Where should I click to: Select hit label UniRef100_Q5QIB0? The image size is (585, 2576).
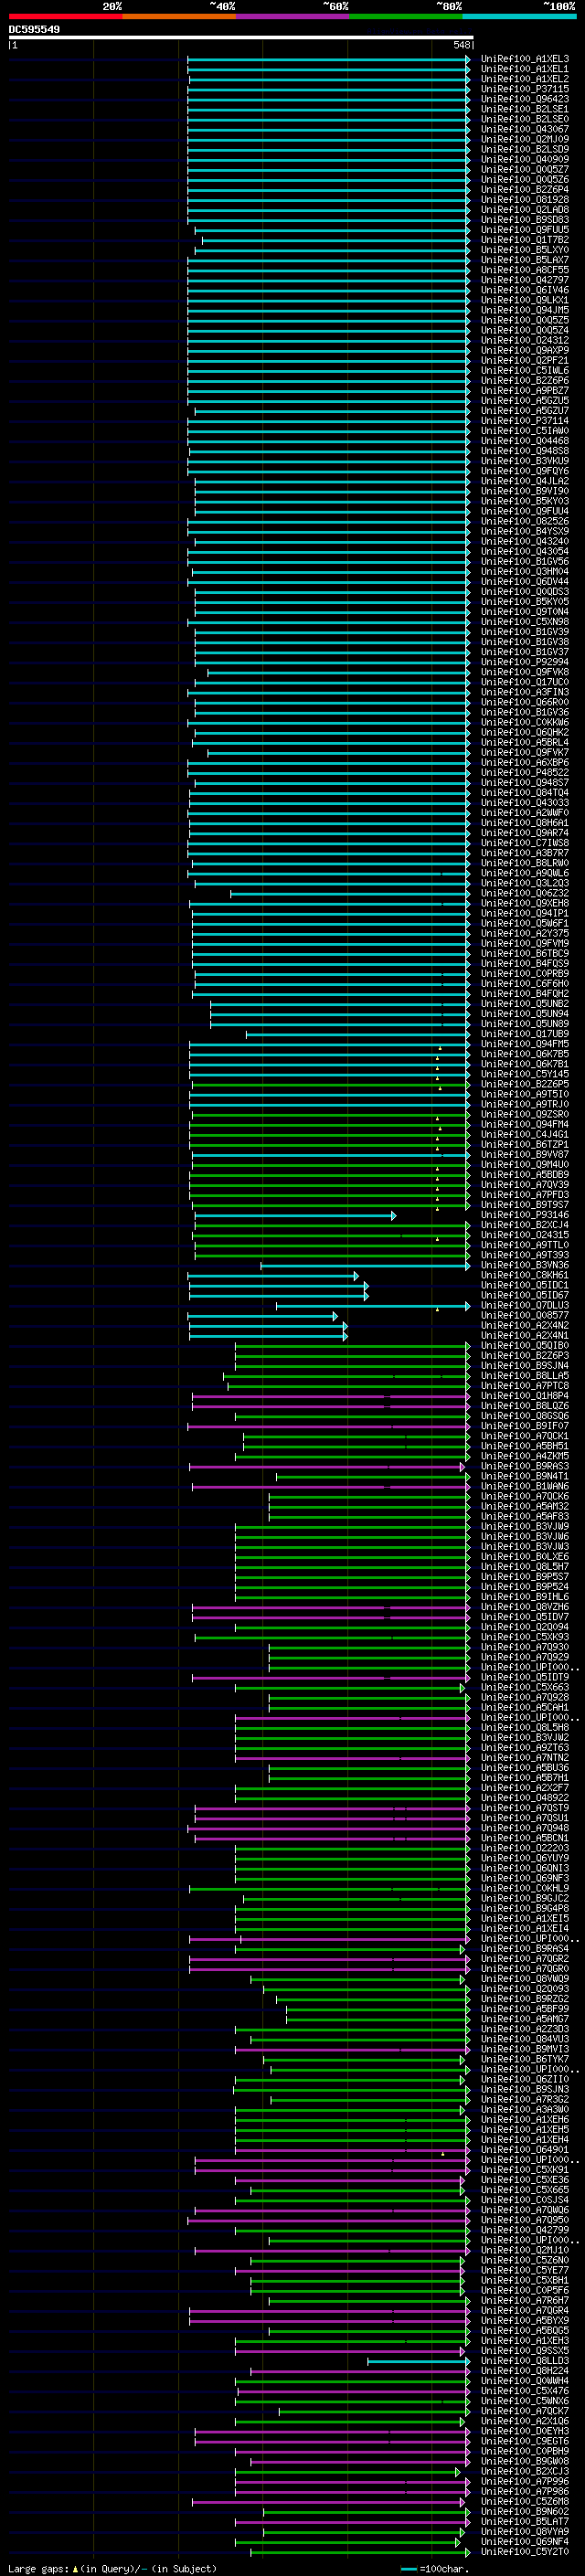click(525, 1345)
